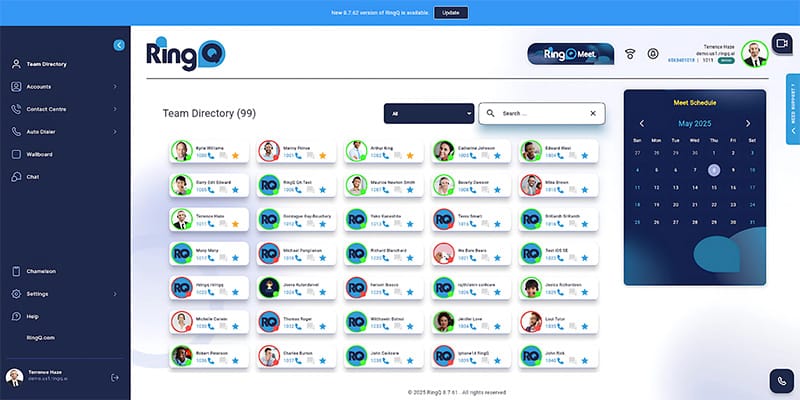Image resolution: width=800 pixels, height=400 pixels.
Task: Expand the Auto Dialer submenu chevron
Action: coord(115,132)
